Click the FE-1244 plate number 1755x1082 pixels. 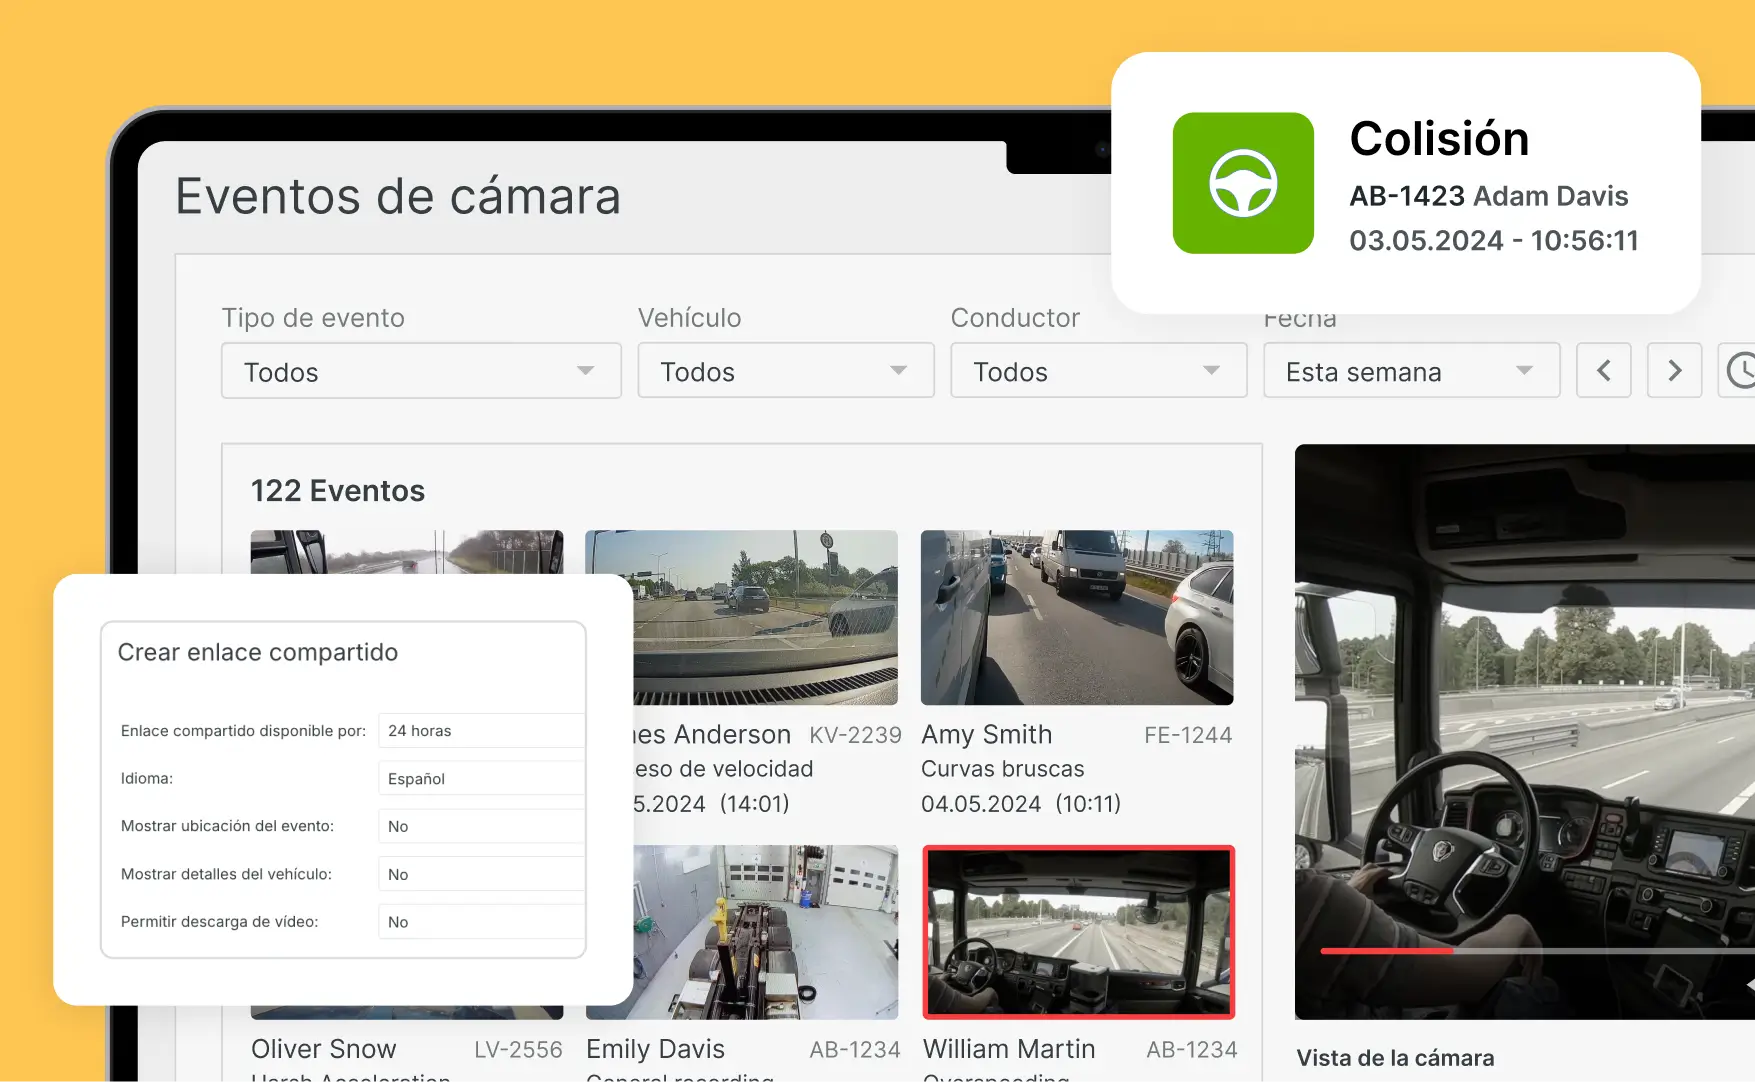[1188, 736]
